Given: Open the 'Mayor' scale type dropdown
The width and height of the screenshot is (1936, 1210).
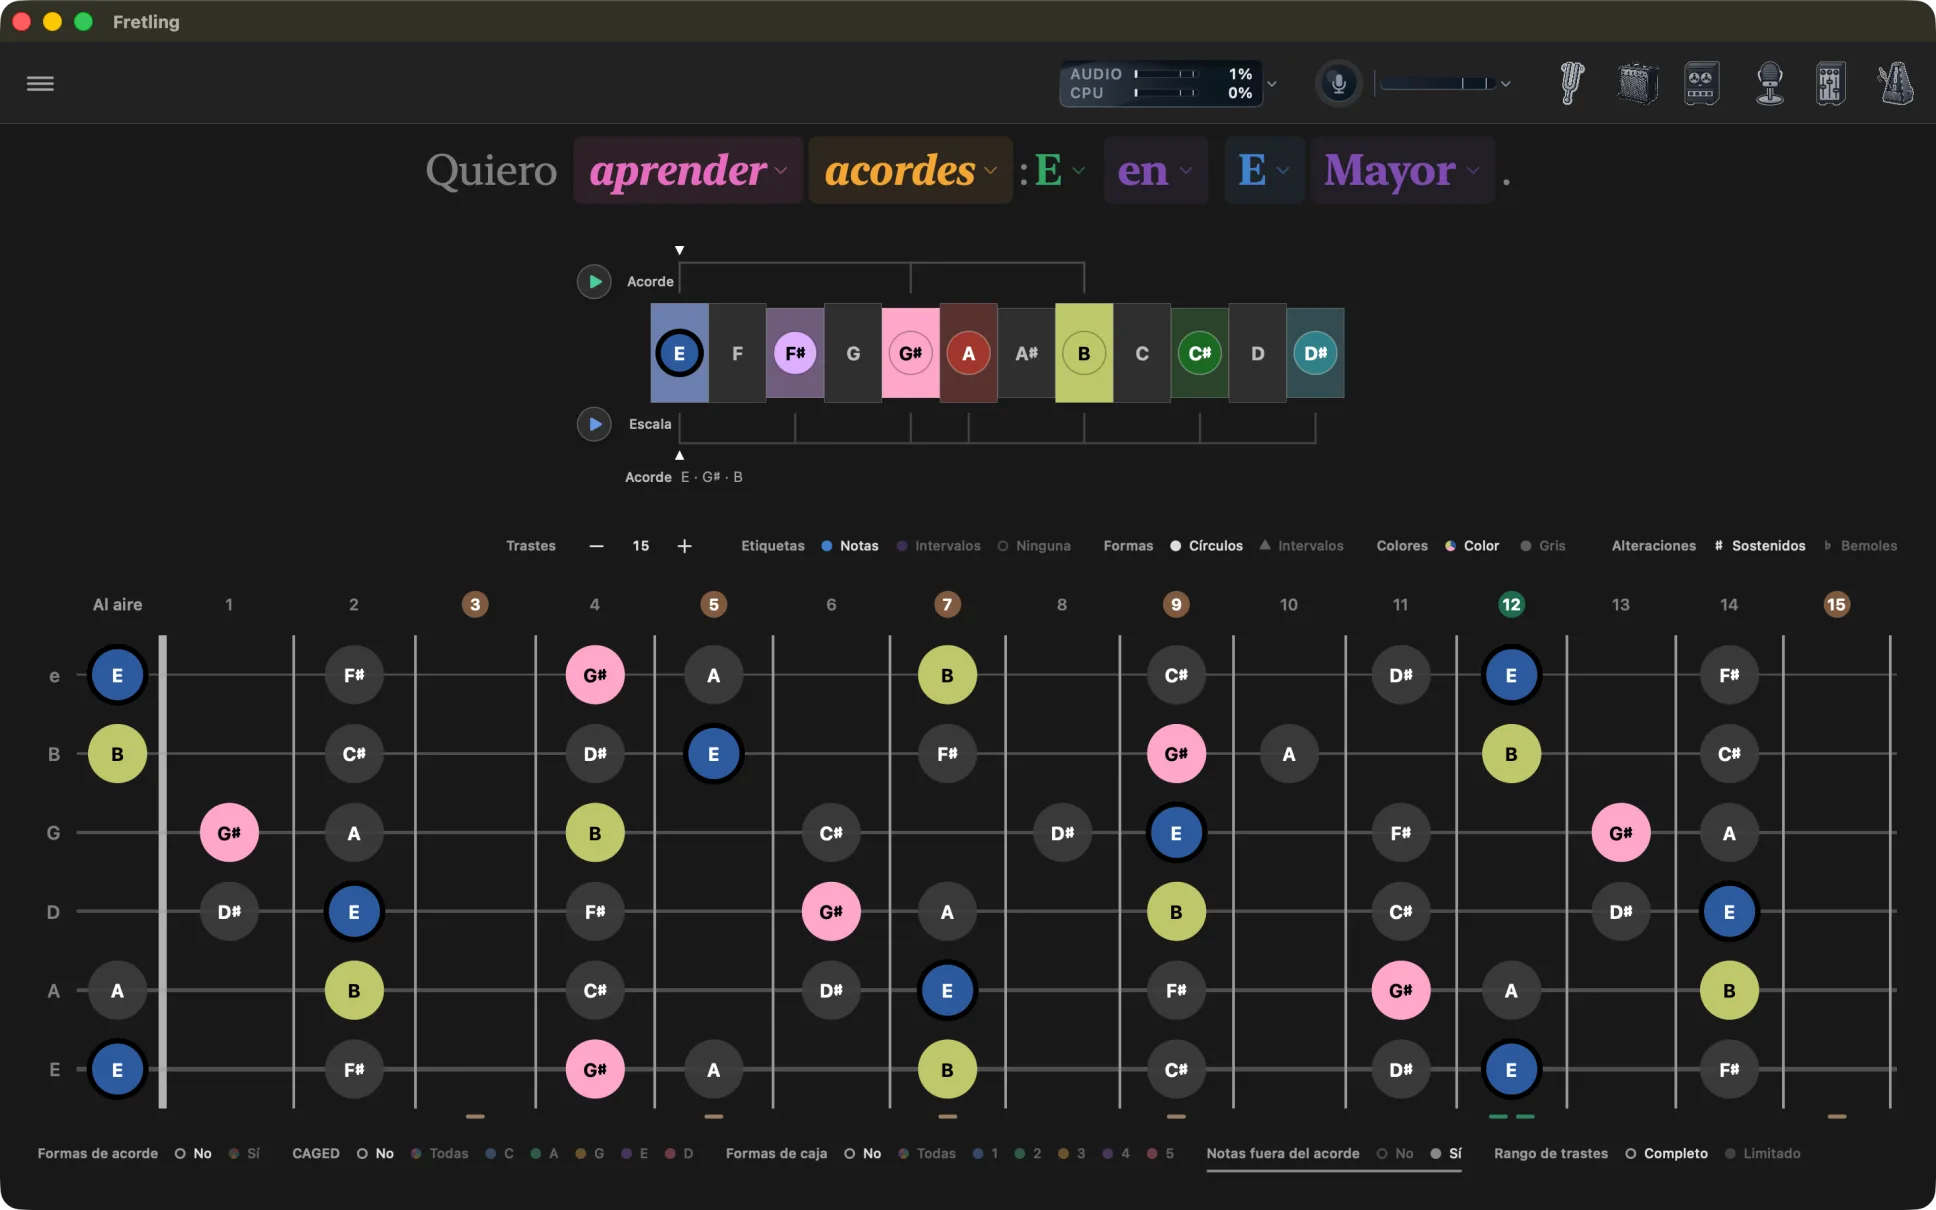Looking at the screenshot, I should [x=1402, y=170].
